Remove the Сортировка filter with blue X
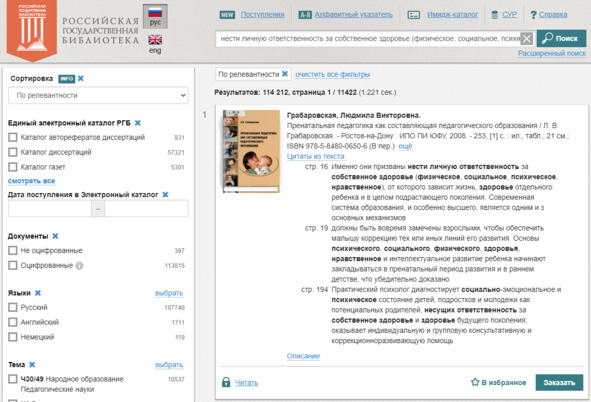The height and width of the screenshot is (402, 591). pos(81,79)
